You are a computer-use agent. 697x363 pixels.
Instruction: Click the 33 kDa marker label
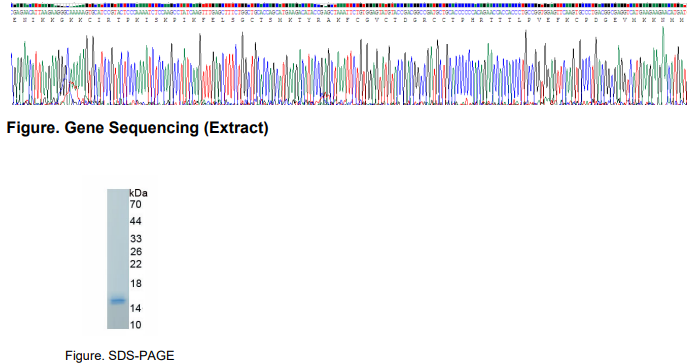click(136, 239)
